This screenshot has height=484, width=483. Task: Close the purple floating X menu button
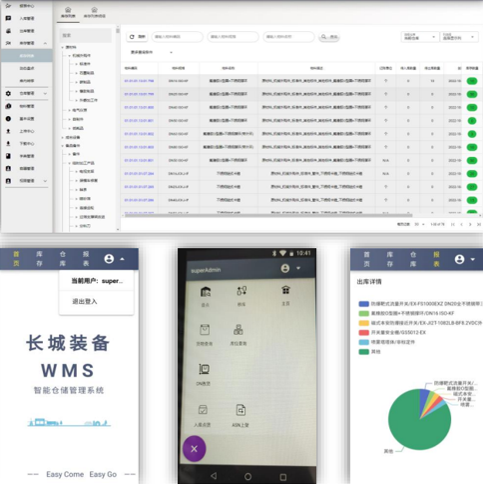(x=194, y=449)
